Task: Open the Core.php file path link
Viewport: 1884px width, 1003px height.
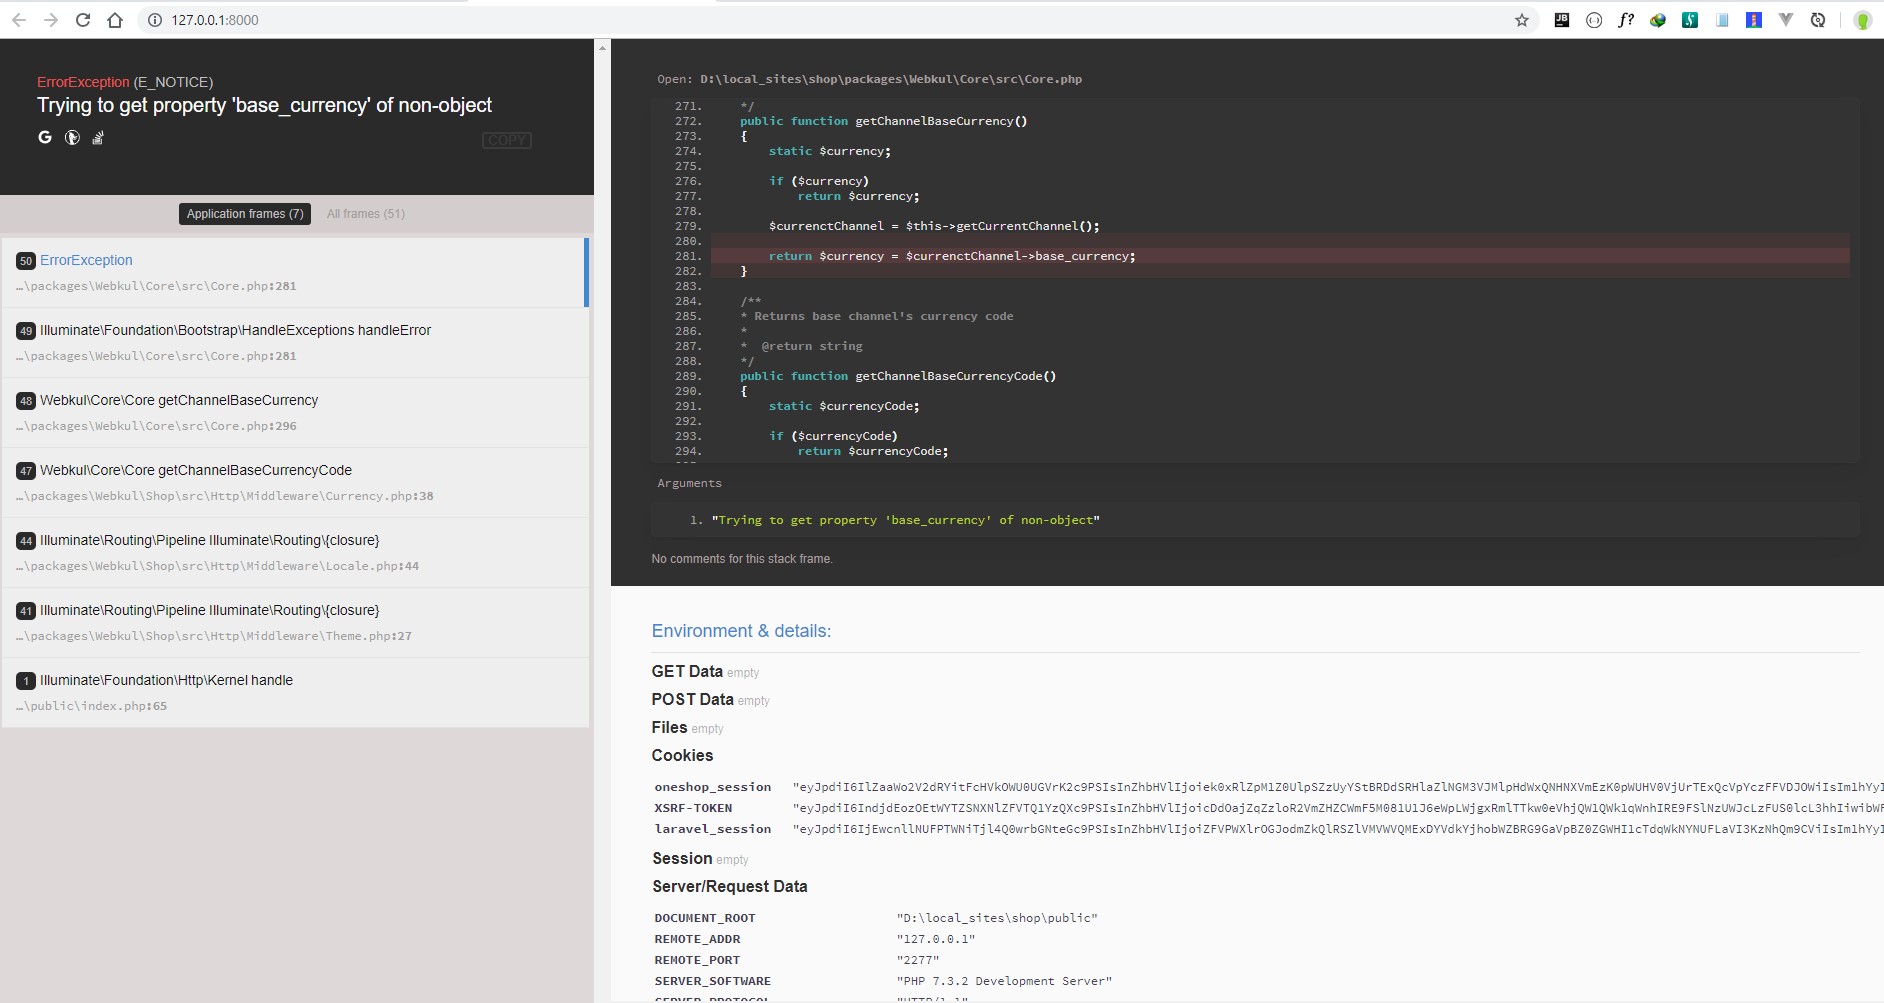Action: (891, 79)
